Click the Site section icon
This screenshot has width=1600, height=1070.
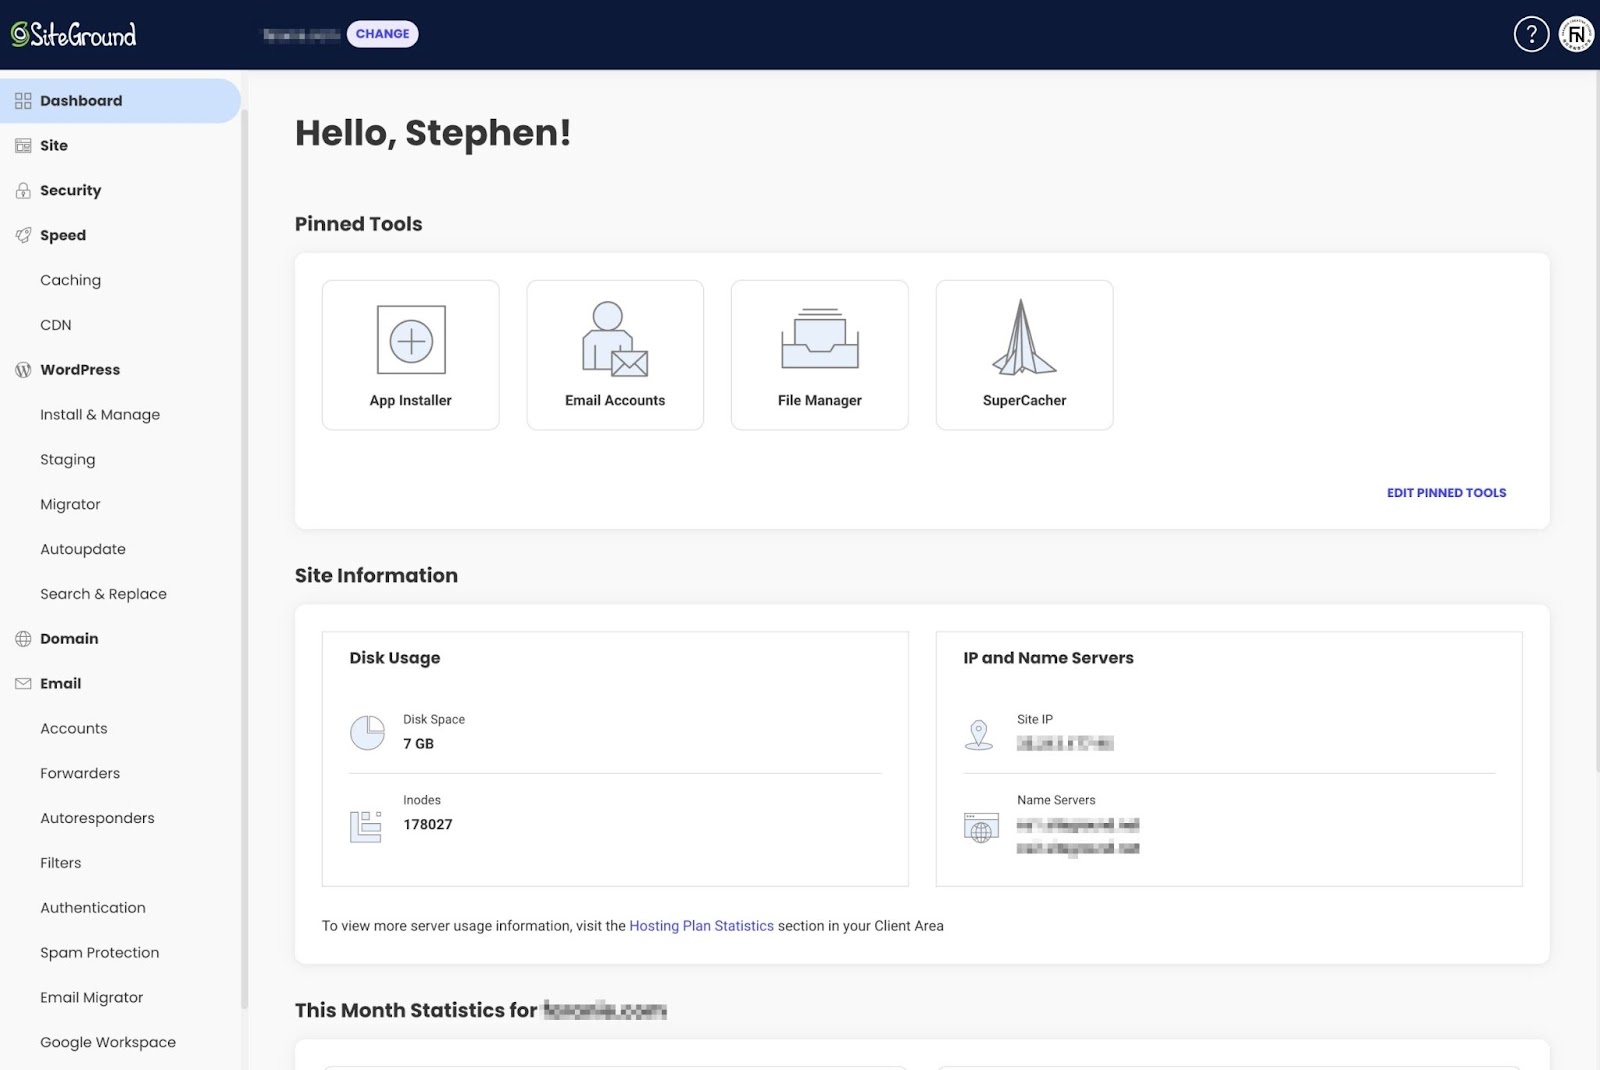(x=23, y=146)
